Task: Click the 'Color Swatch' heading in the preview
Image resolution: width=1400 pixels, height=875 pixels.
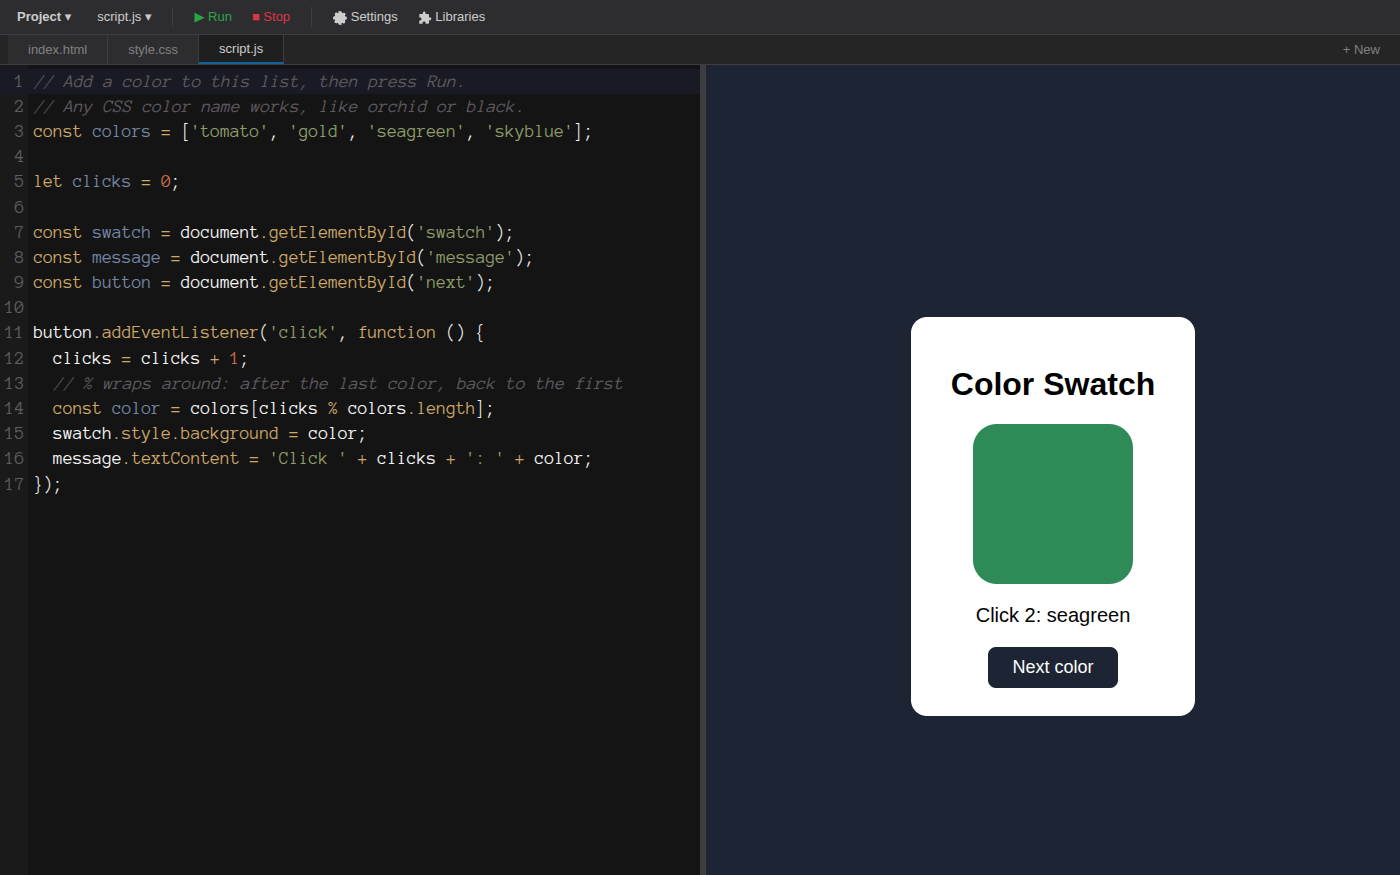Action: (1053, 384)
